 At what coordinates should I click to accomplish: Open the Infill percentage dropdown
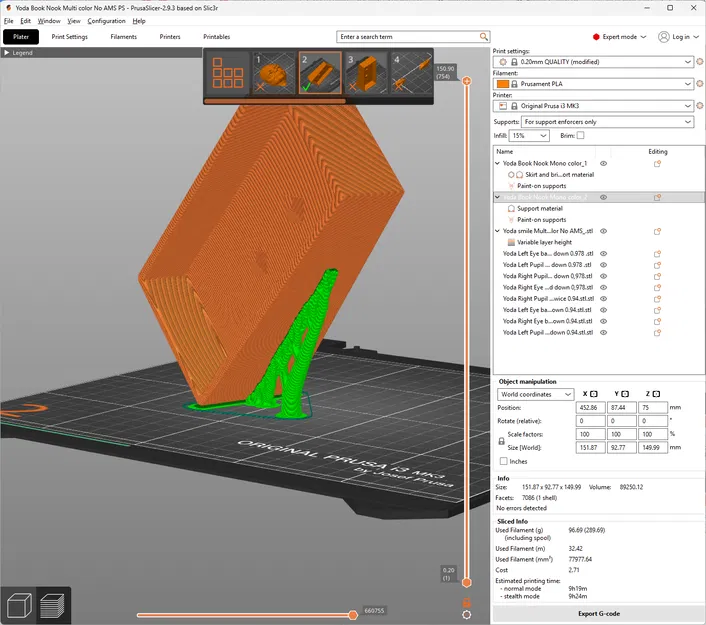point(529,135)
